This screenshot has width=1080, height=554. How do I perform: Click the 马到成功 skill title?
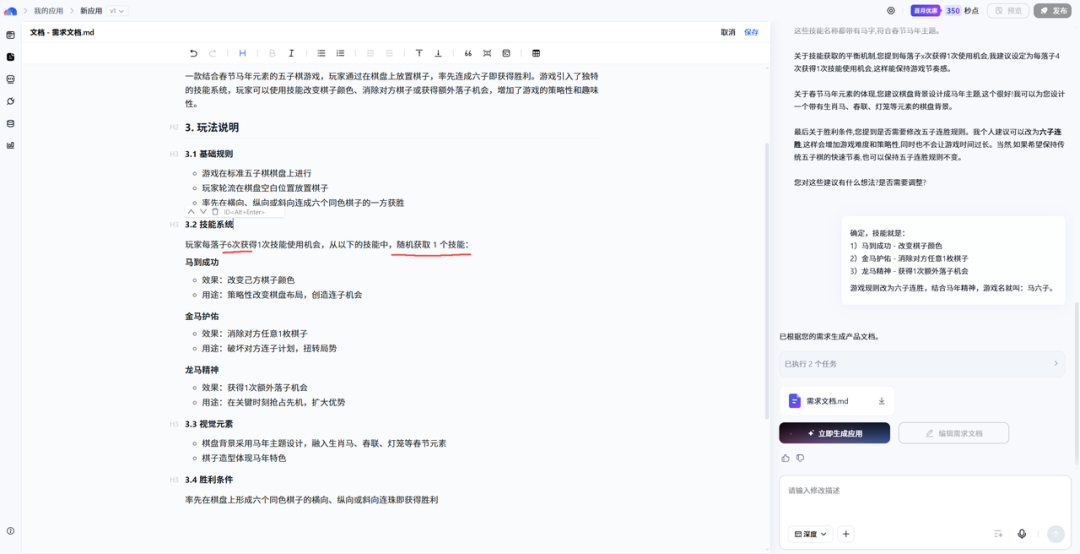point(202,263)
